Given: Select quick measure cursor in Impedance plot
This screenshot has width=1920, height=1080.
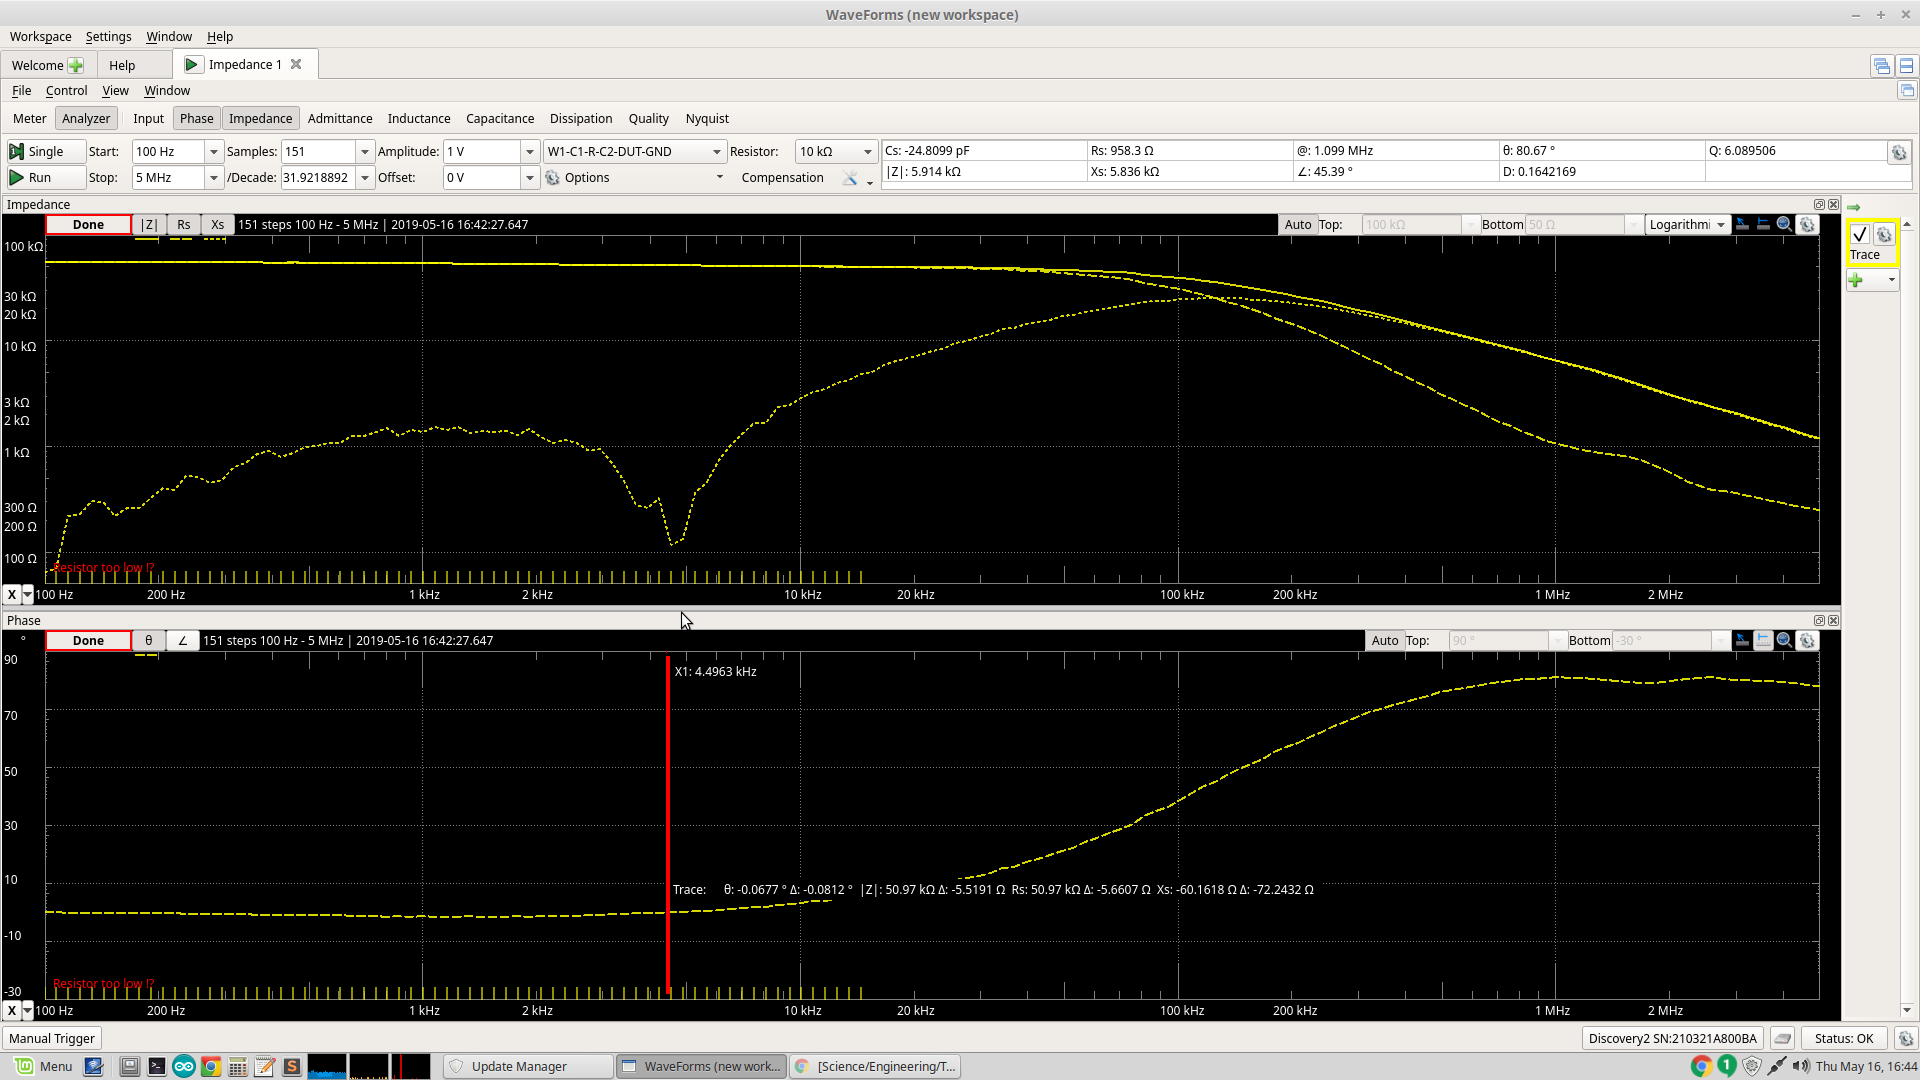Looking at the screenshot, I should (1742, 224).
